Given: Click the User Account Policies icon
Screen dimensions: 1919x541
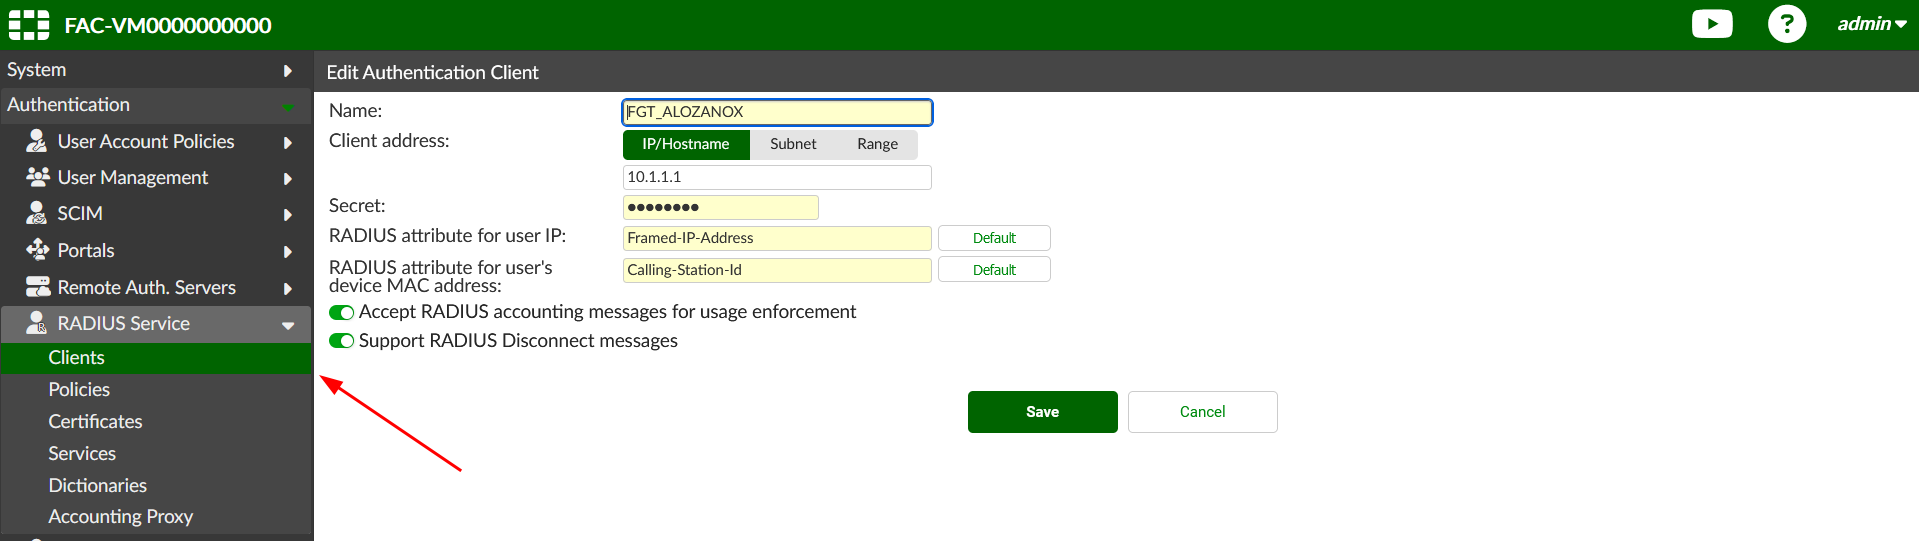Looking at the screenshot, I should (x=37, y=141).
